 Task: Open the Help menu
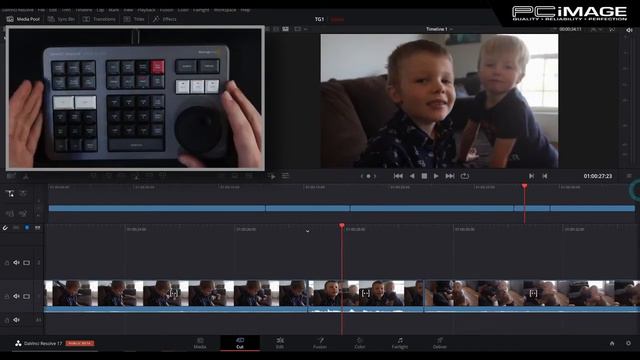pos(245,10)
